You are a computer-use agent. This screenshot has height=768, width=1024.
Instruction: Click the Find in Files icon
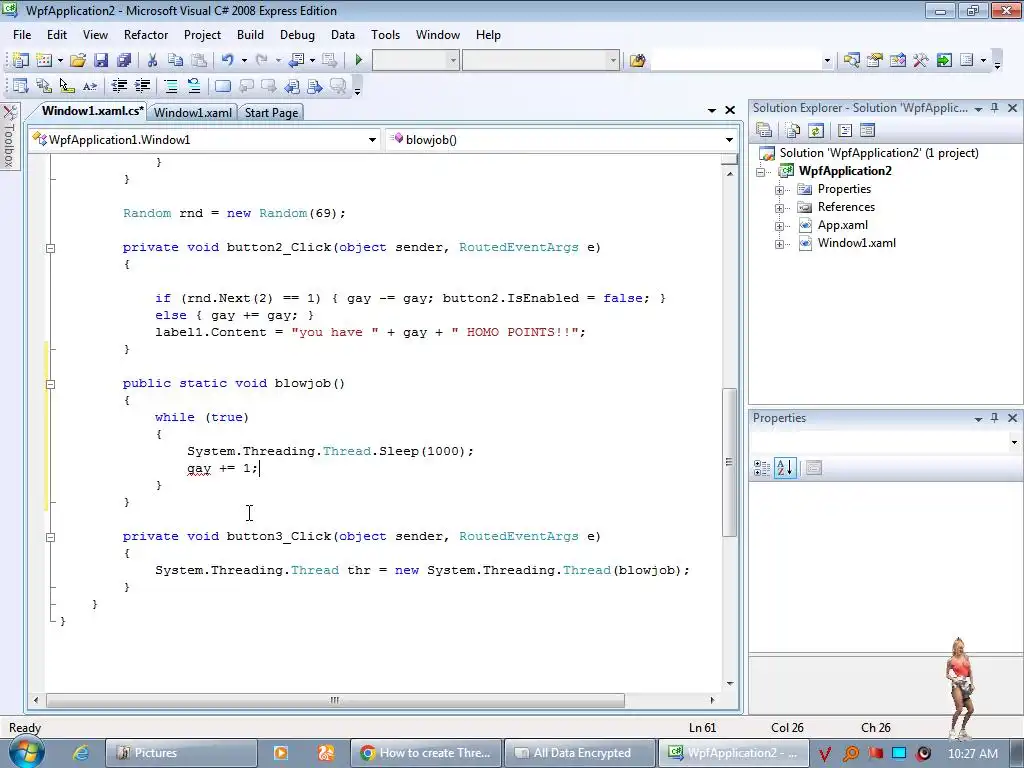637,60
